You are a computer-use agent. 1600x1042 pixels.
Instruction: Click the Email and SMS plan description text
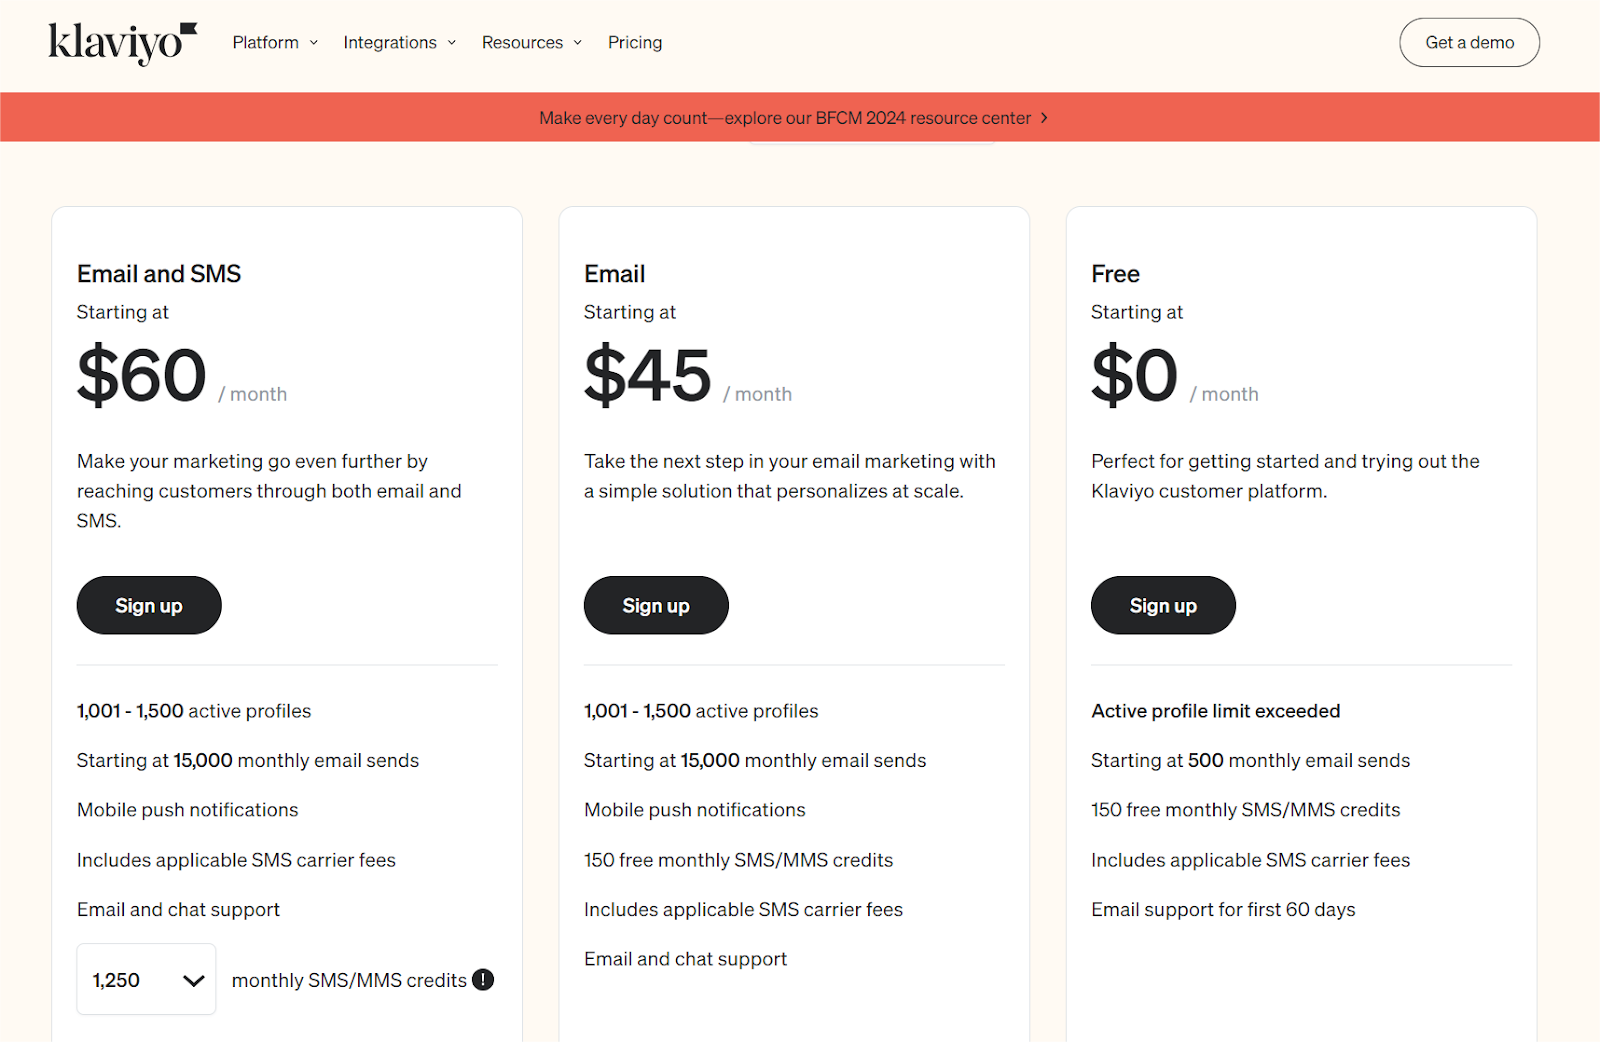(269, 491)
